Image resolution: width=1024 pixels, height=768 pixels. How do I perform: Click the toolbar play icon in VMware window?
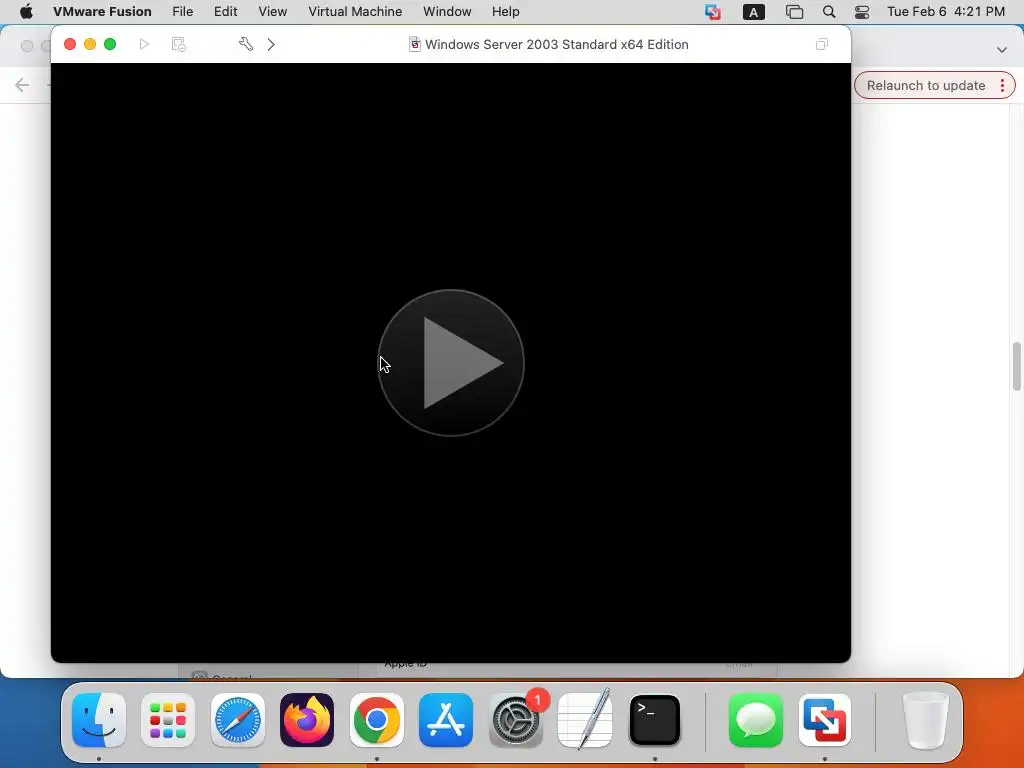click(x=144, y=44)
